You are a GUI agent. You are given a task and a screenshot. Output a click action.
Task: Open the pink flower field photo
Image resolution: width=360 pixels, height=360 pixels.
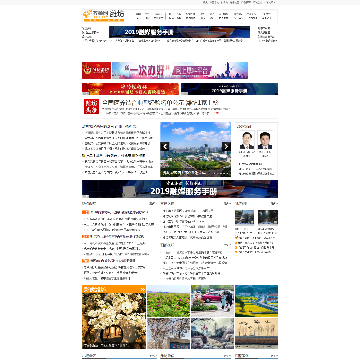pyautogui.click(x=169, y=301)
